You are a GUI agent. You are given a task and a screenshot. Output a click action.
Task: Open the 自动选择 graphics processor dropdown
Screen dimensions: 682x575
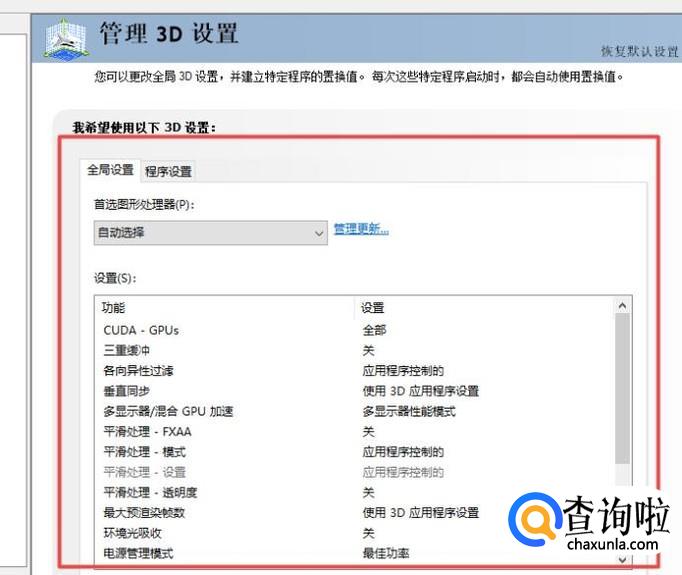click(x=211, y=233)
